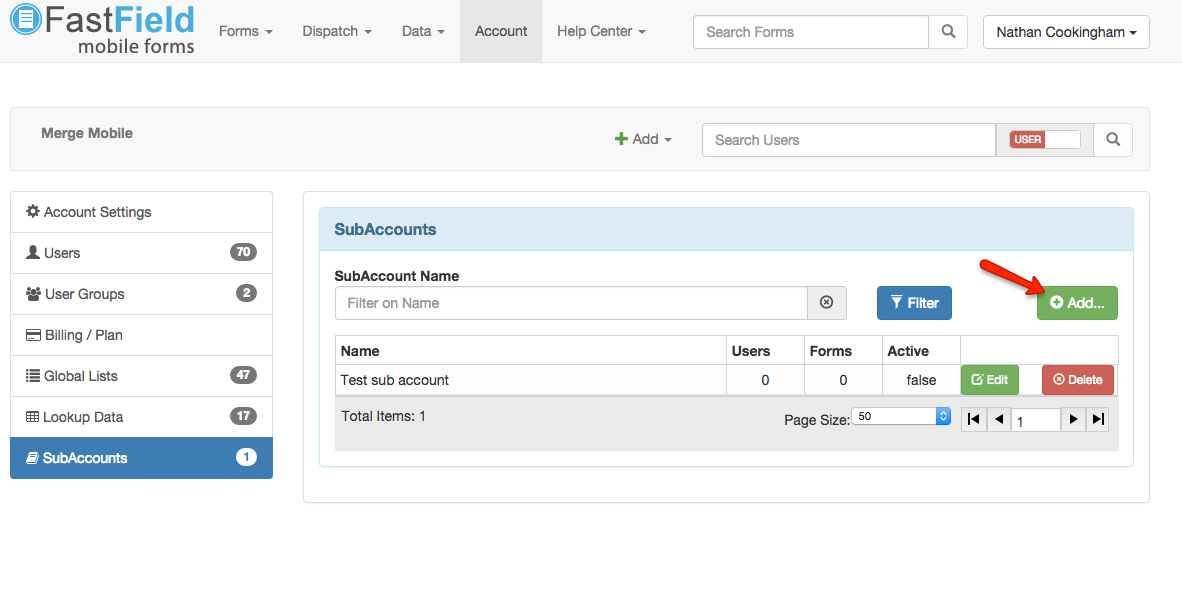1182x597 pixels.
Task: Open the Help Center menu
Action: pos(601,31)
